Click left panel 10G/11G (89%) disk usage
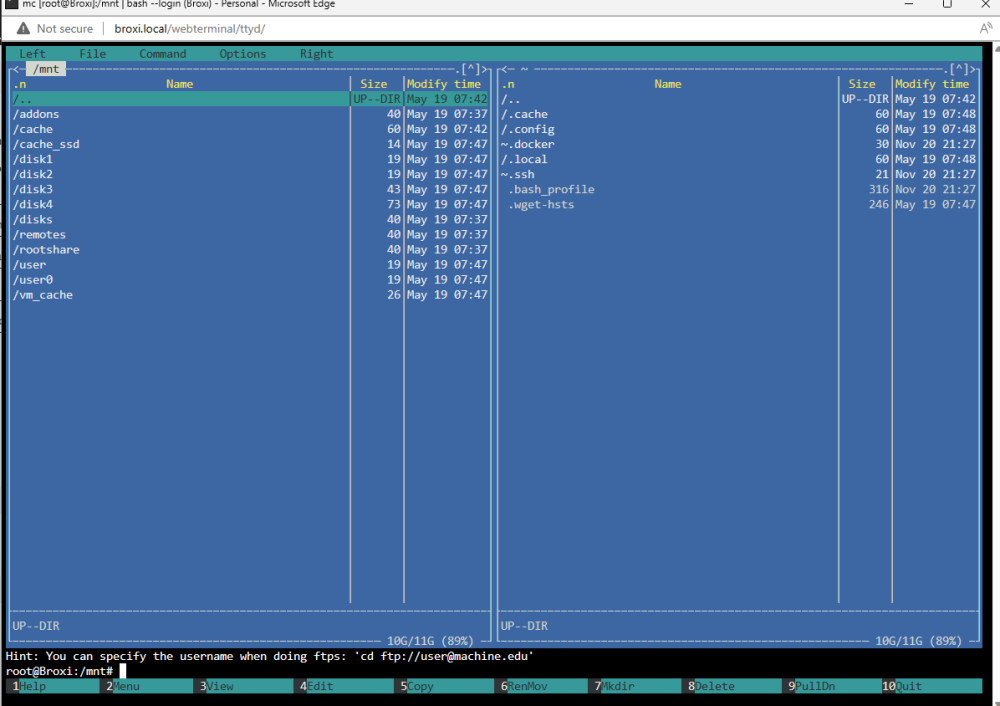This screenshot has width=1000, height=706. [430, 641]
